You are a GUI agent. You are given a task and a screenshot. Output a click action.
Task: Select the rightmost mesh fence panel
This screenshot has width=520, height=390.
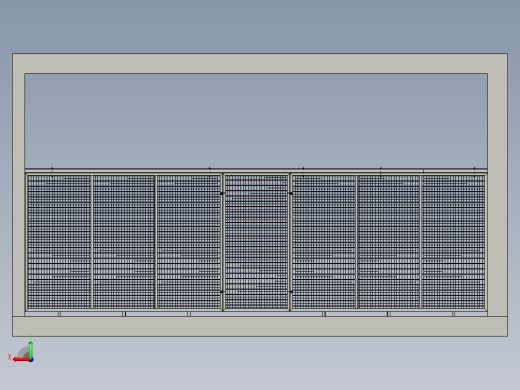tap(453, 242)
